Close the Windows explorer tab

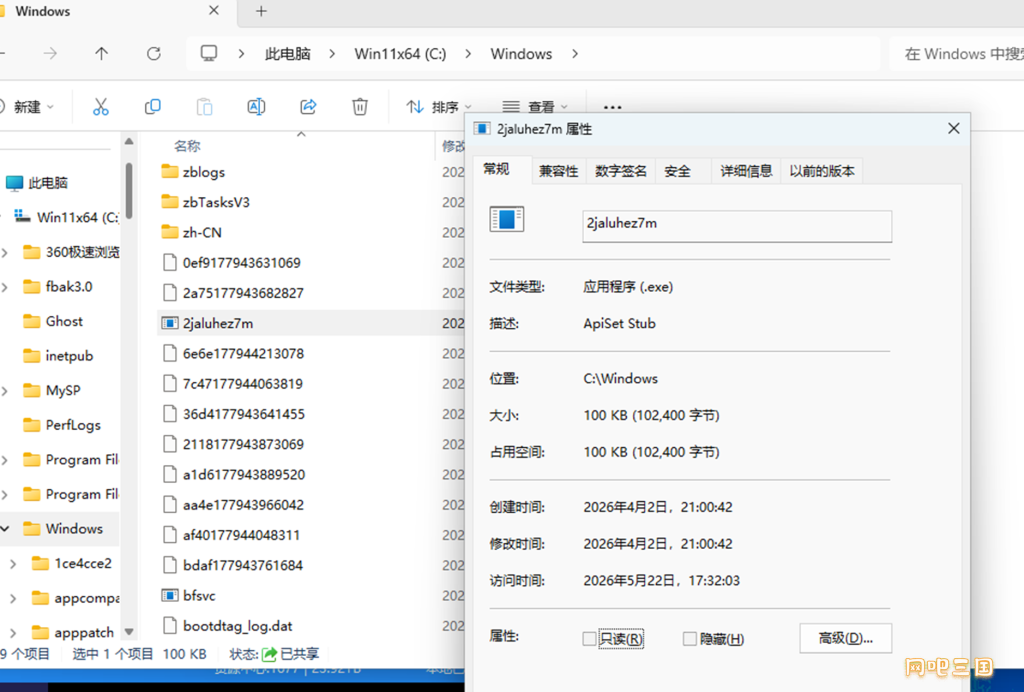tap(214, 10)
